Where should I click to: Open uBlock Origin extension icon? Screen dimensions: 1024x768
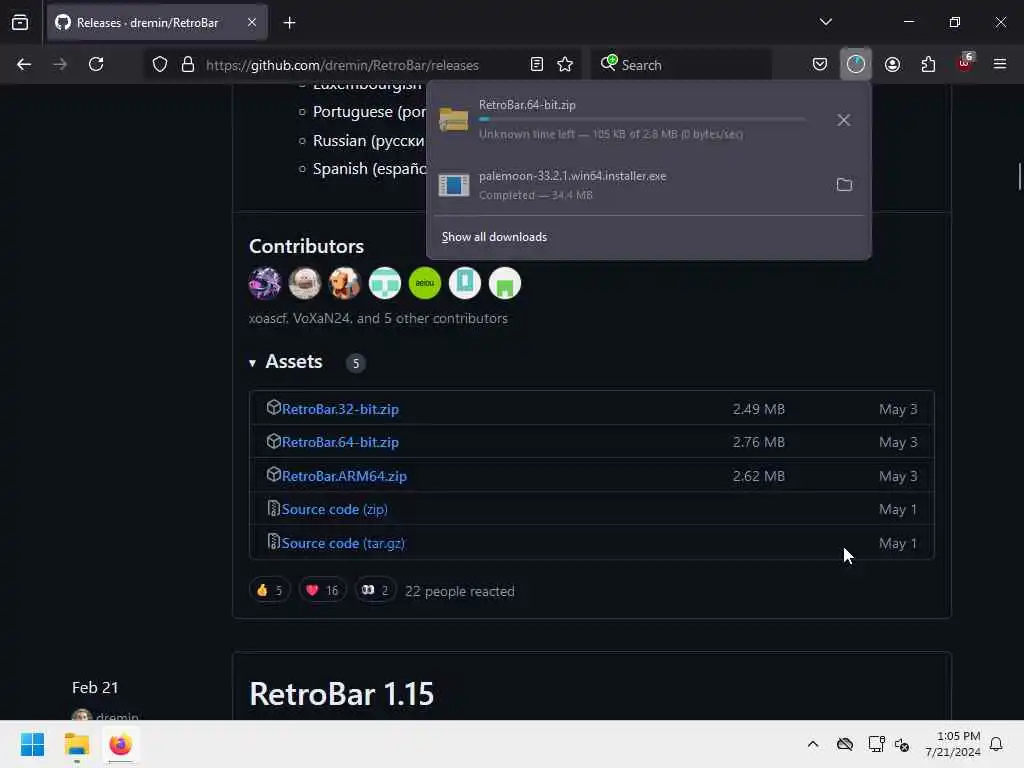click(965, 64)
